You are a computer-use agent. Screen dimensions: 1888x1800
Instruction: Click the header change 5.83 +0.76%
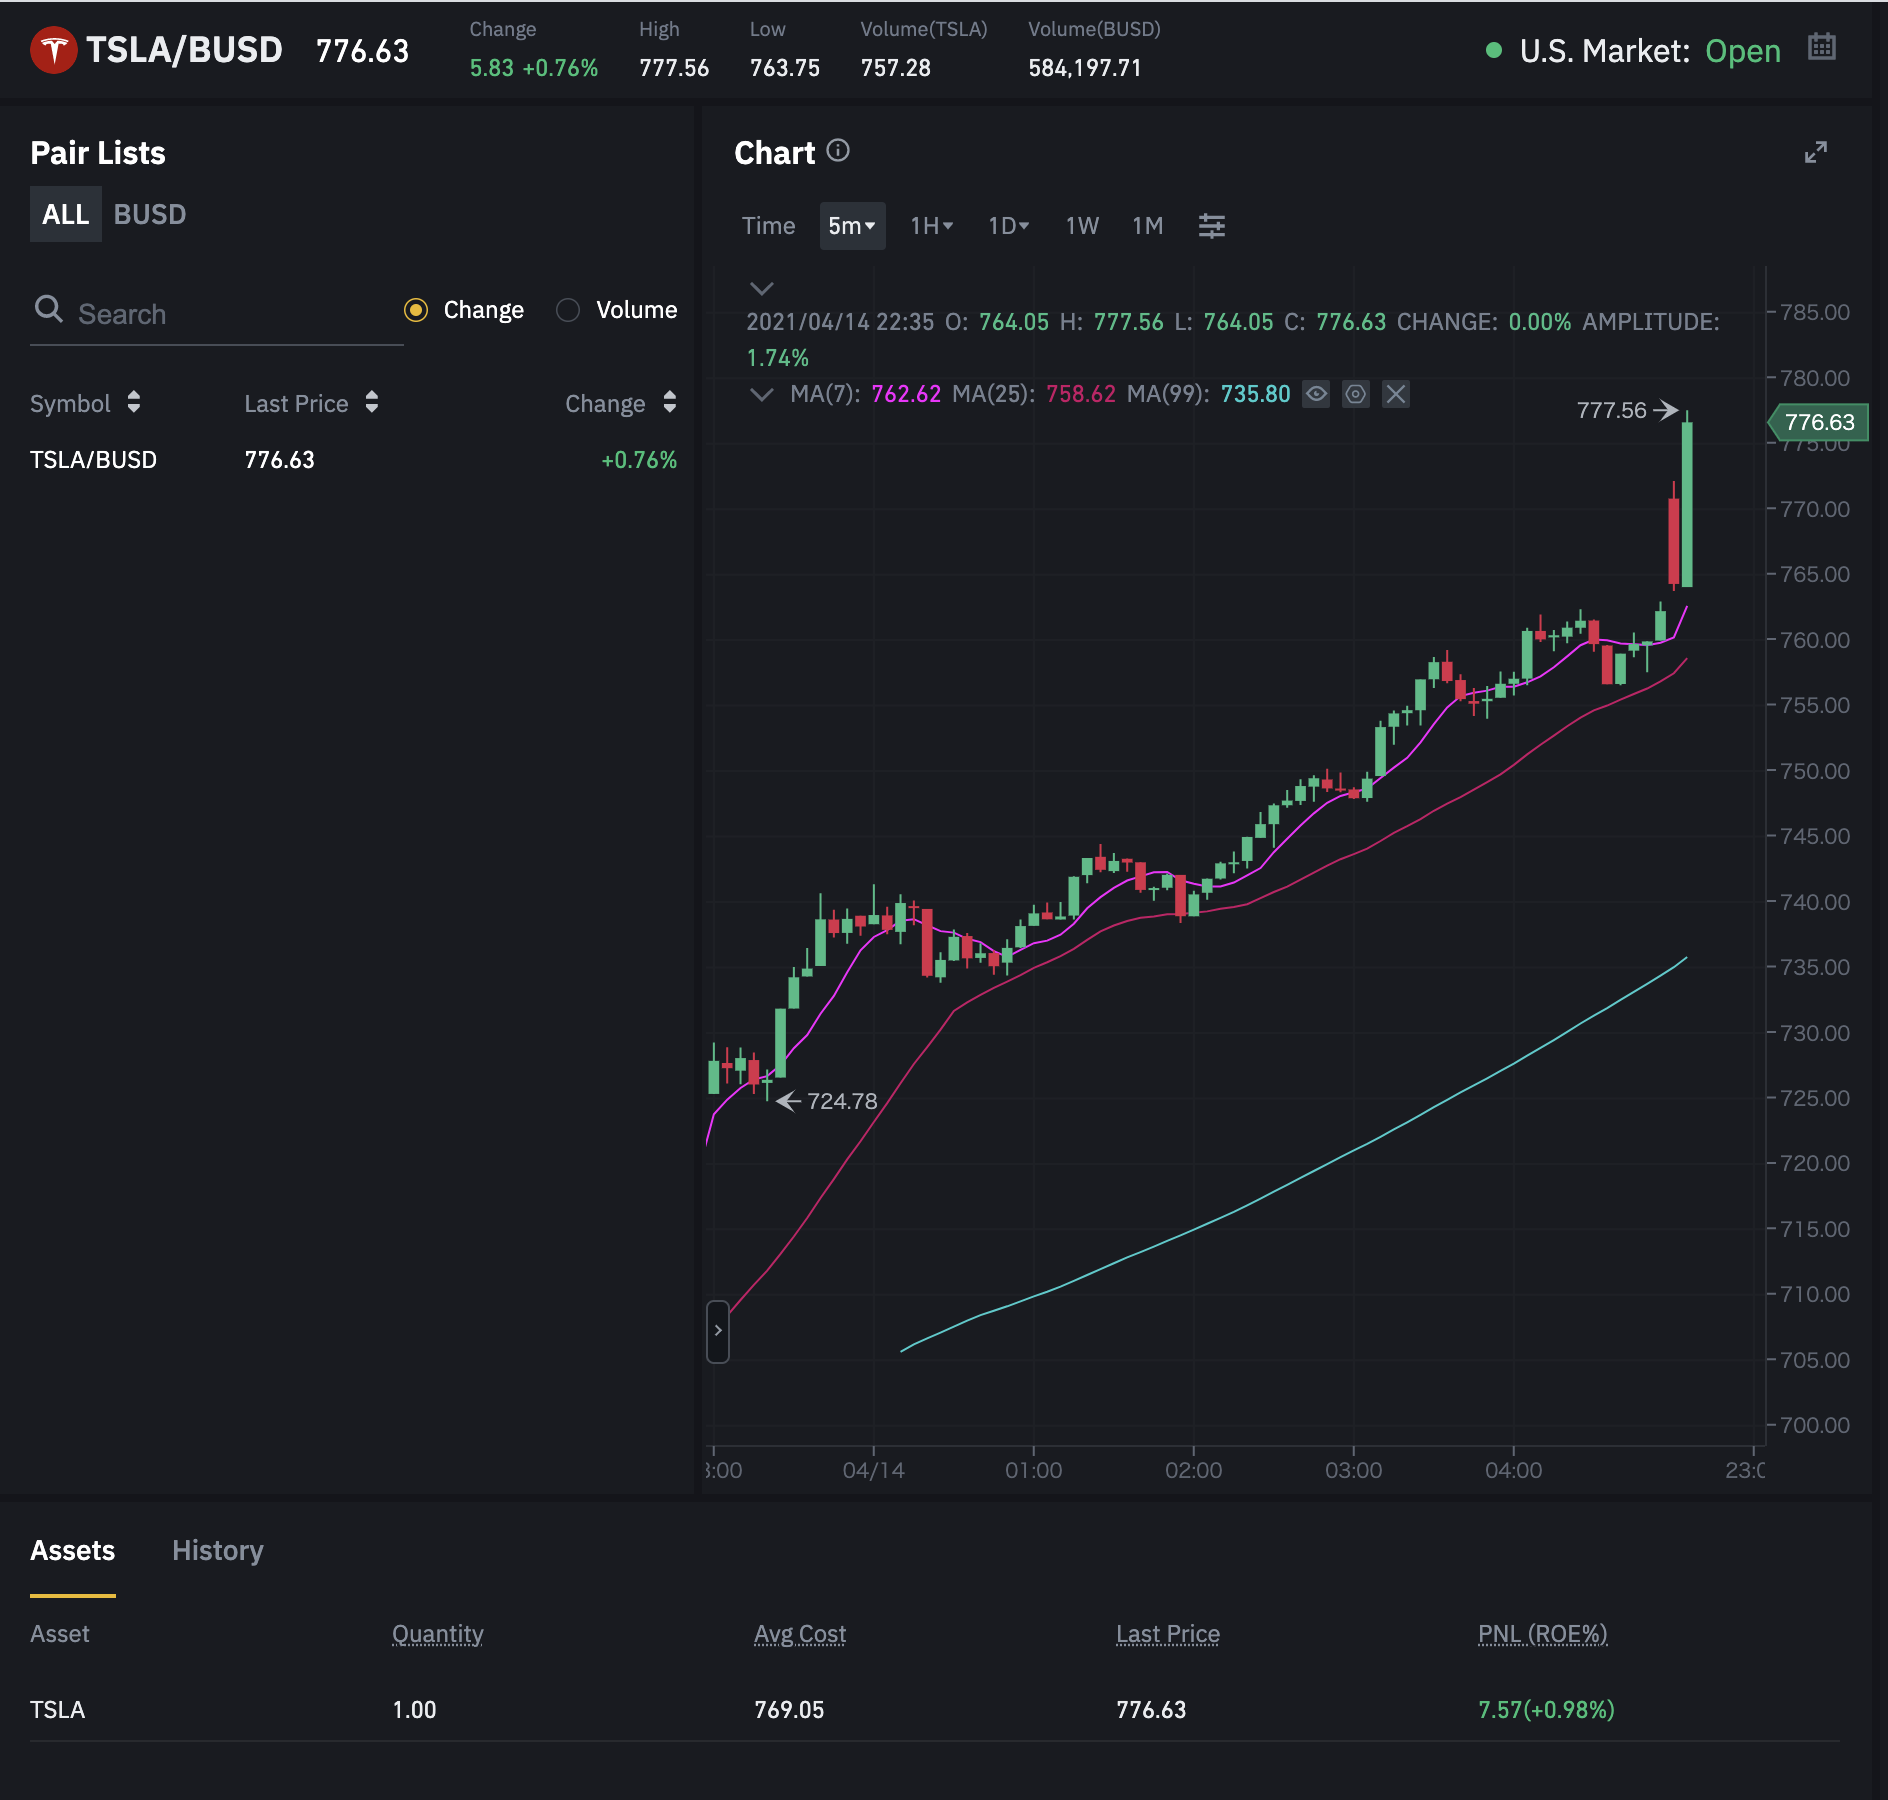click(x=534, y=68)
